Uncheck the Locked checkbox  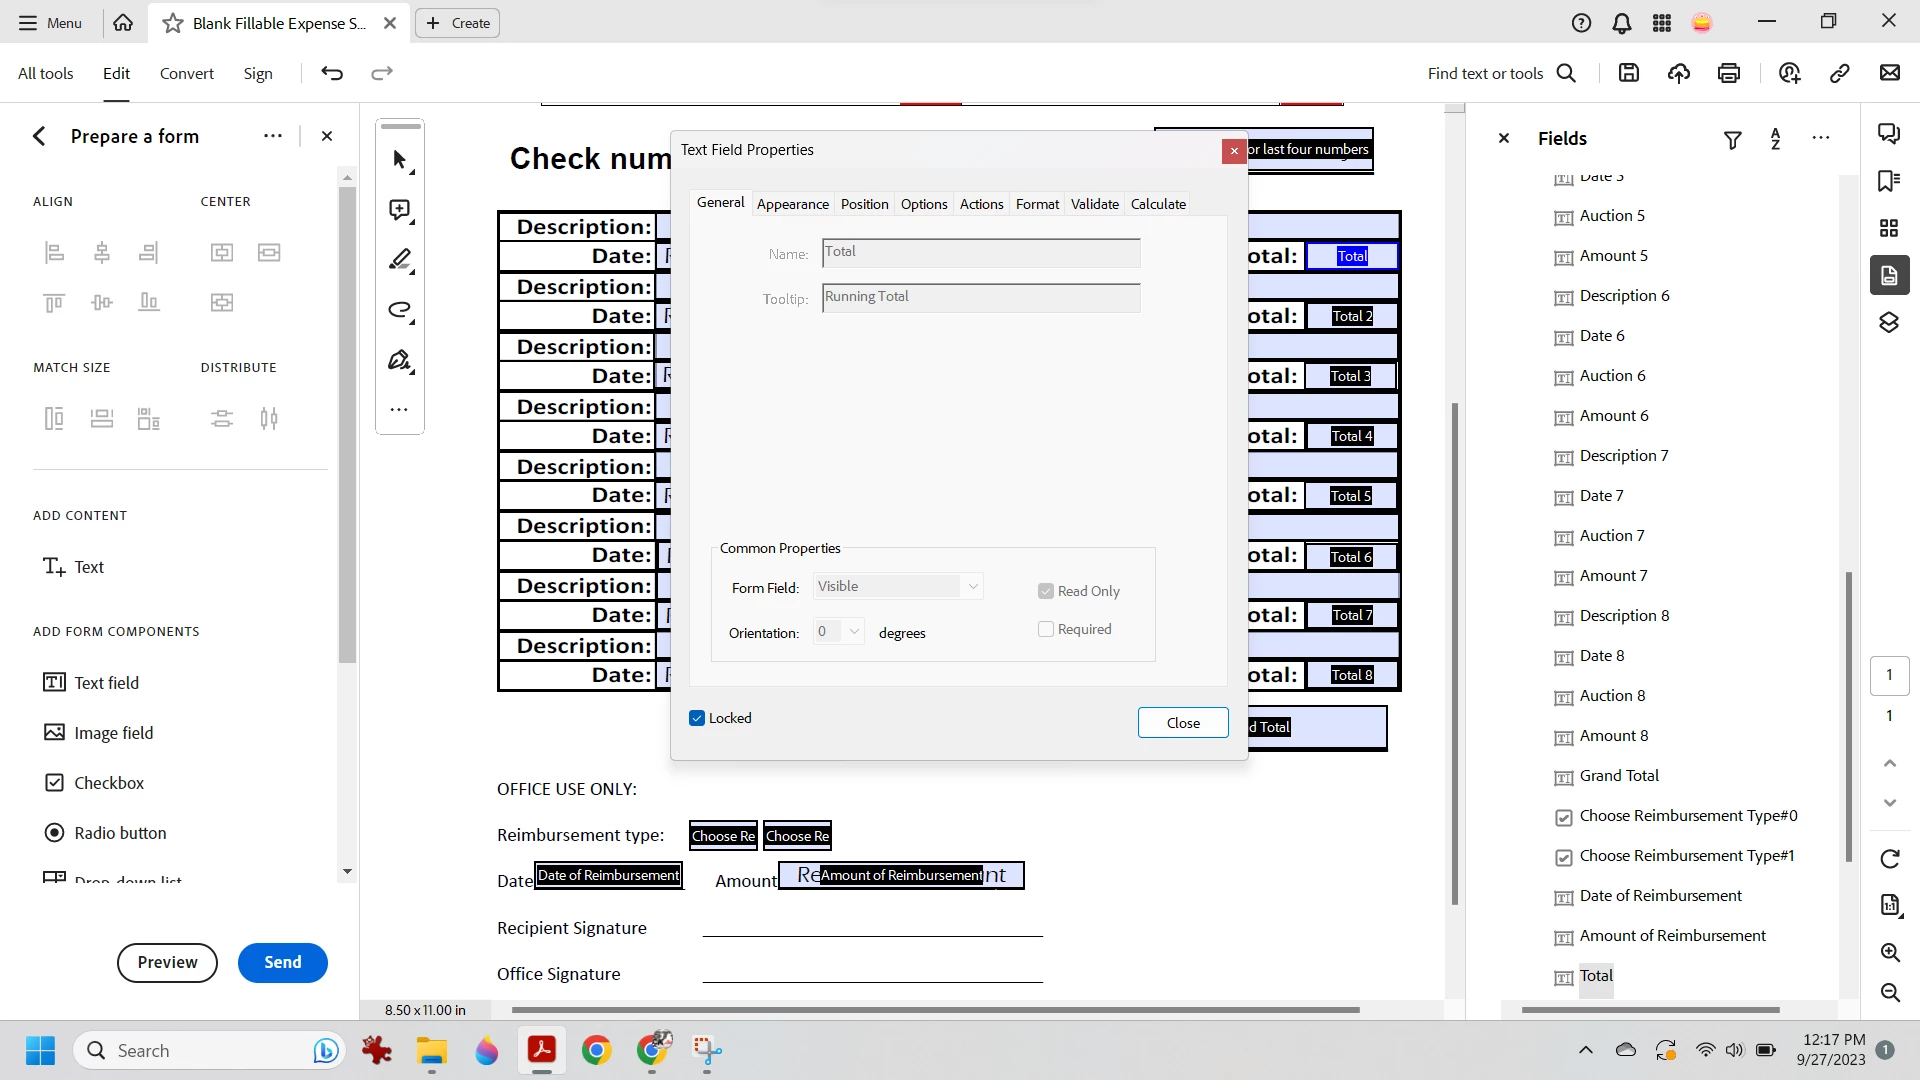click(697, 718)
